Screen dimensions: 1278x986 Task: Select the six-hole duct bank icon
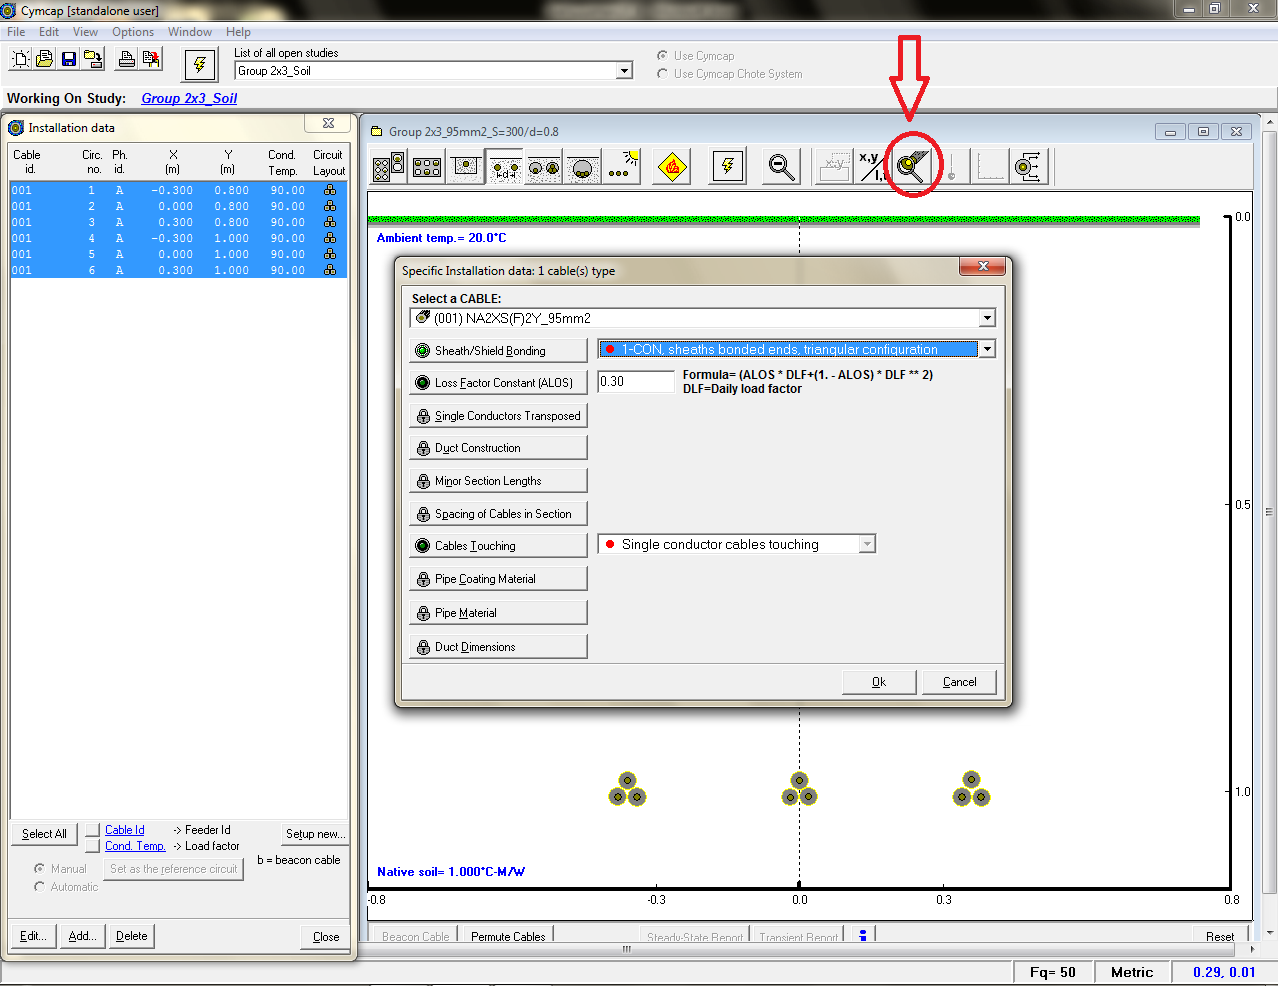pos(427,167)
